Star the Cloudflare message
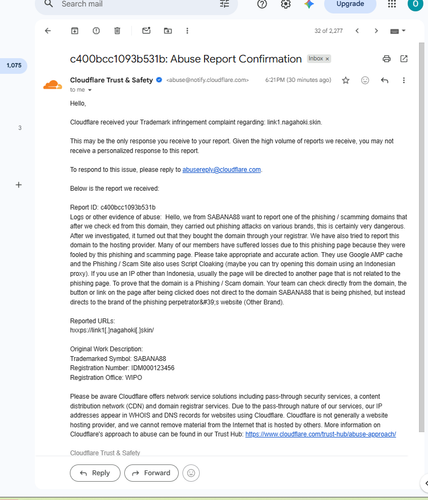This screenshot has height=500, width=428. pos(346,80)
